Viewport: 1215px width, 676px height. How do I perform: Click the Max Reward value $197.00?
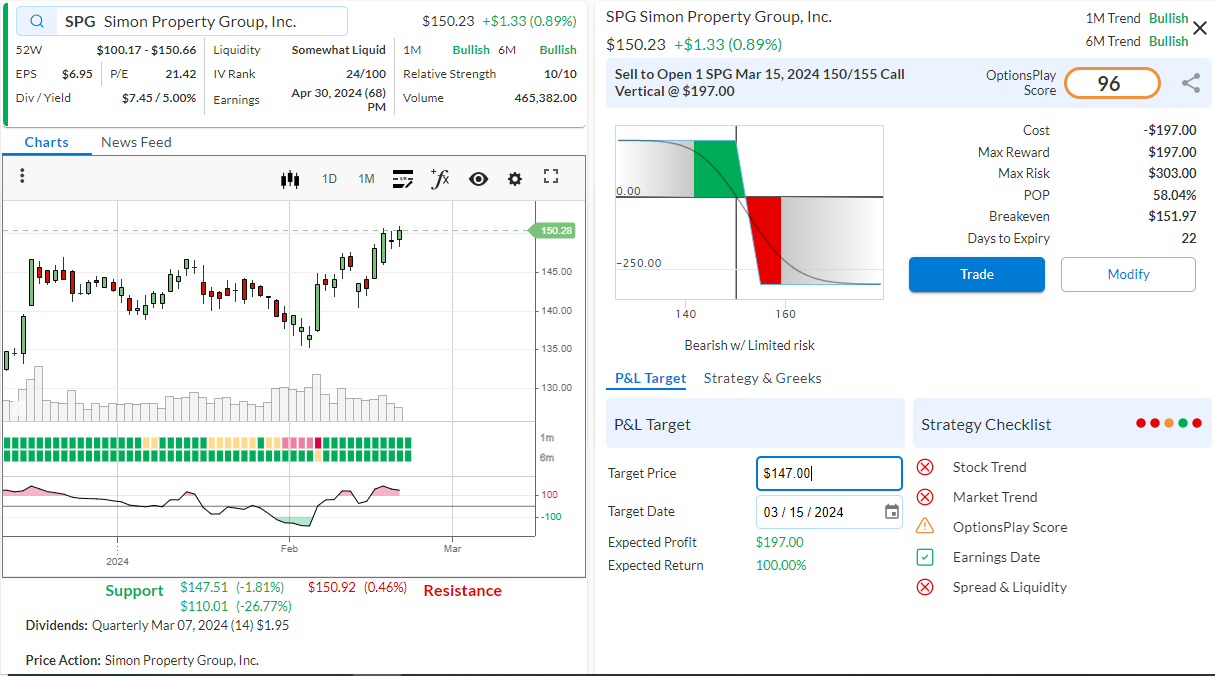click(x=1172, y=152)
